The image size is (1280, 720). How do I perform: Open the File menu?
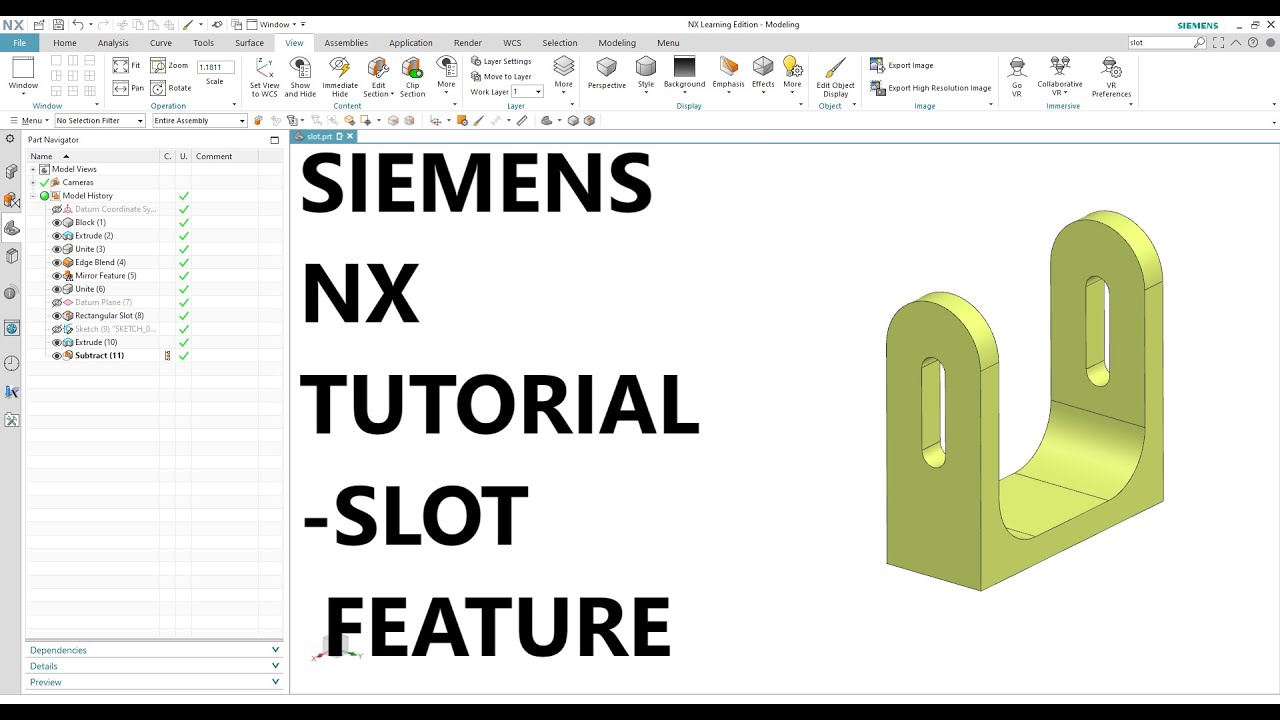(x=20, y=43)
